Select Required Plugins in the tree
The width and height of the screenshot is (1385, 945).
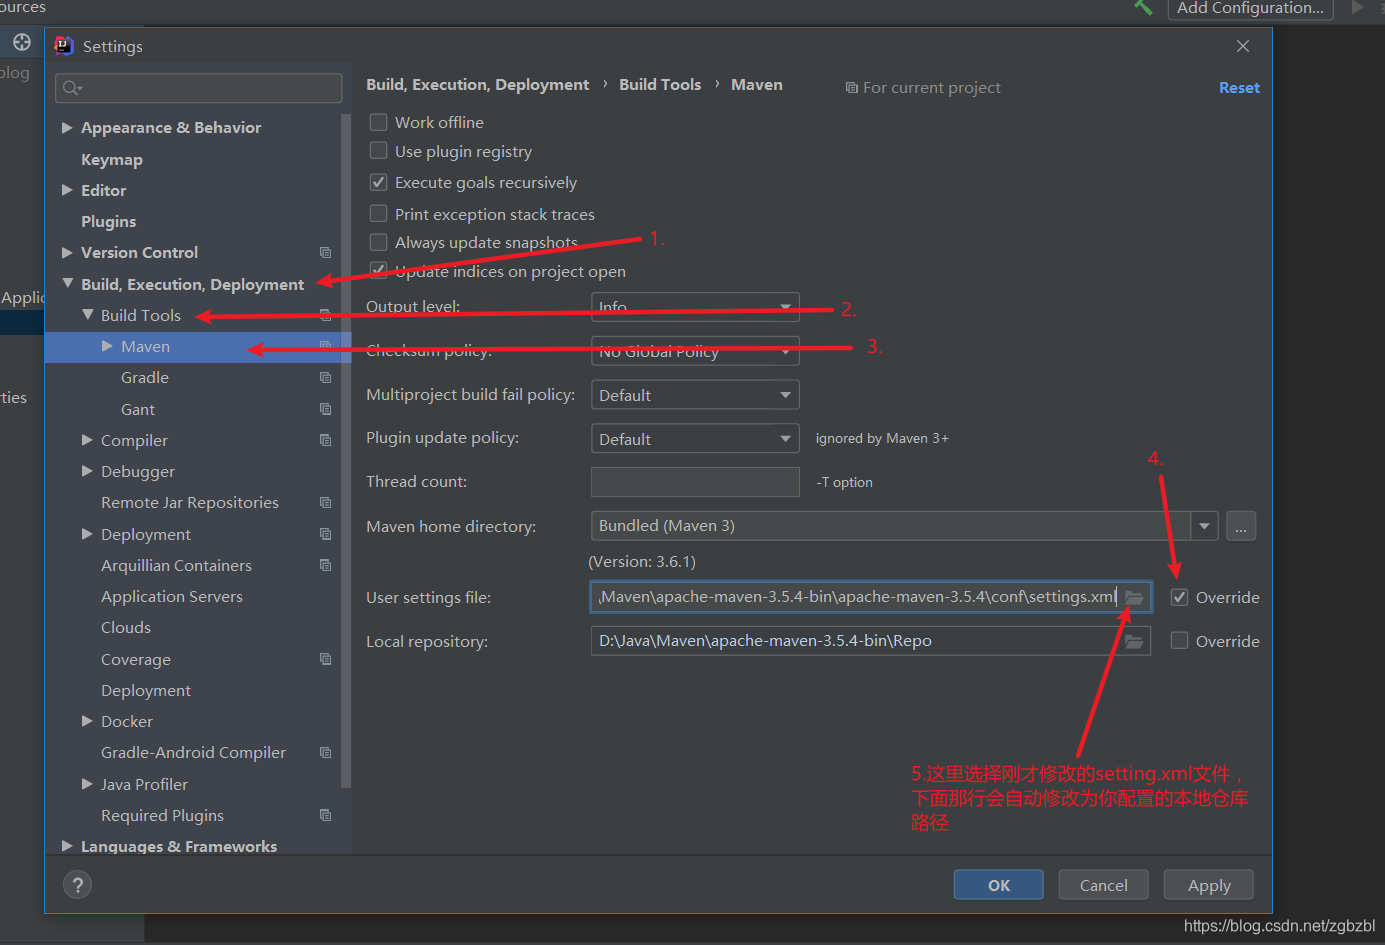coord(162,815)
